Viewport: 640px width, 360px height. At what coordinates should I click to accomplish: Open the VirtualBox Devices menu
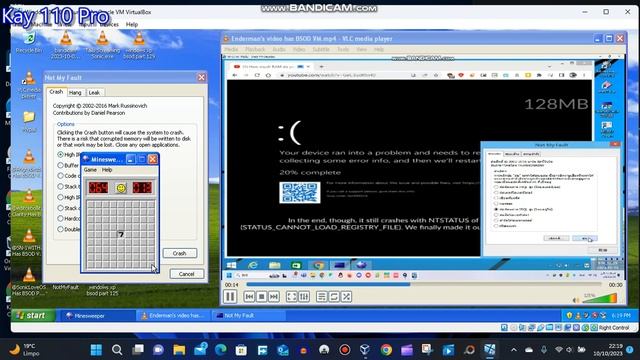[109, 24]
